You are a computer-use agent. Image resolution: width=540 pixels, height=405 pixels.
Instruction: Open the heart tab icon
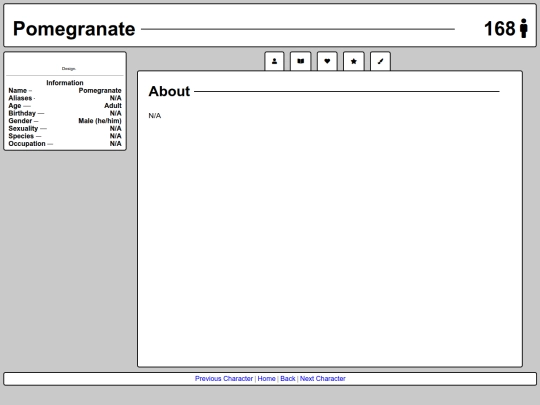click(327, 61)
